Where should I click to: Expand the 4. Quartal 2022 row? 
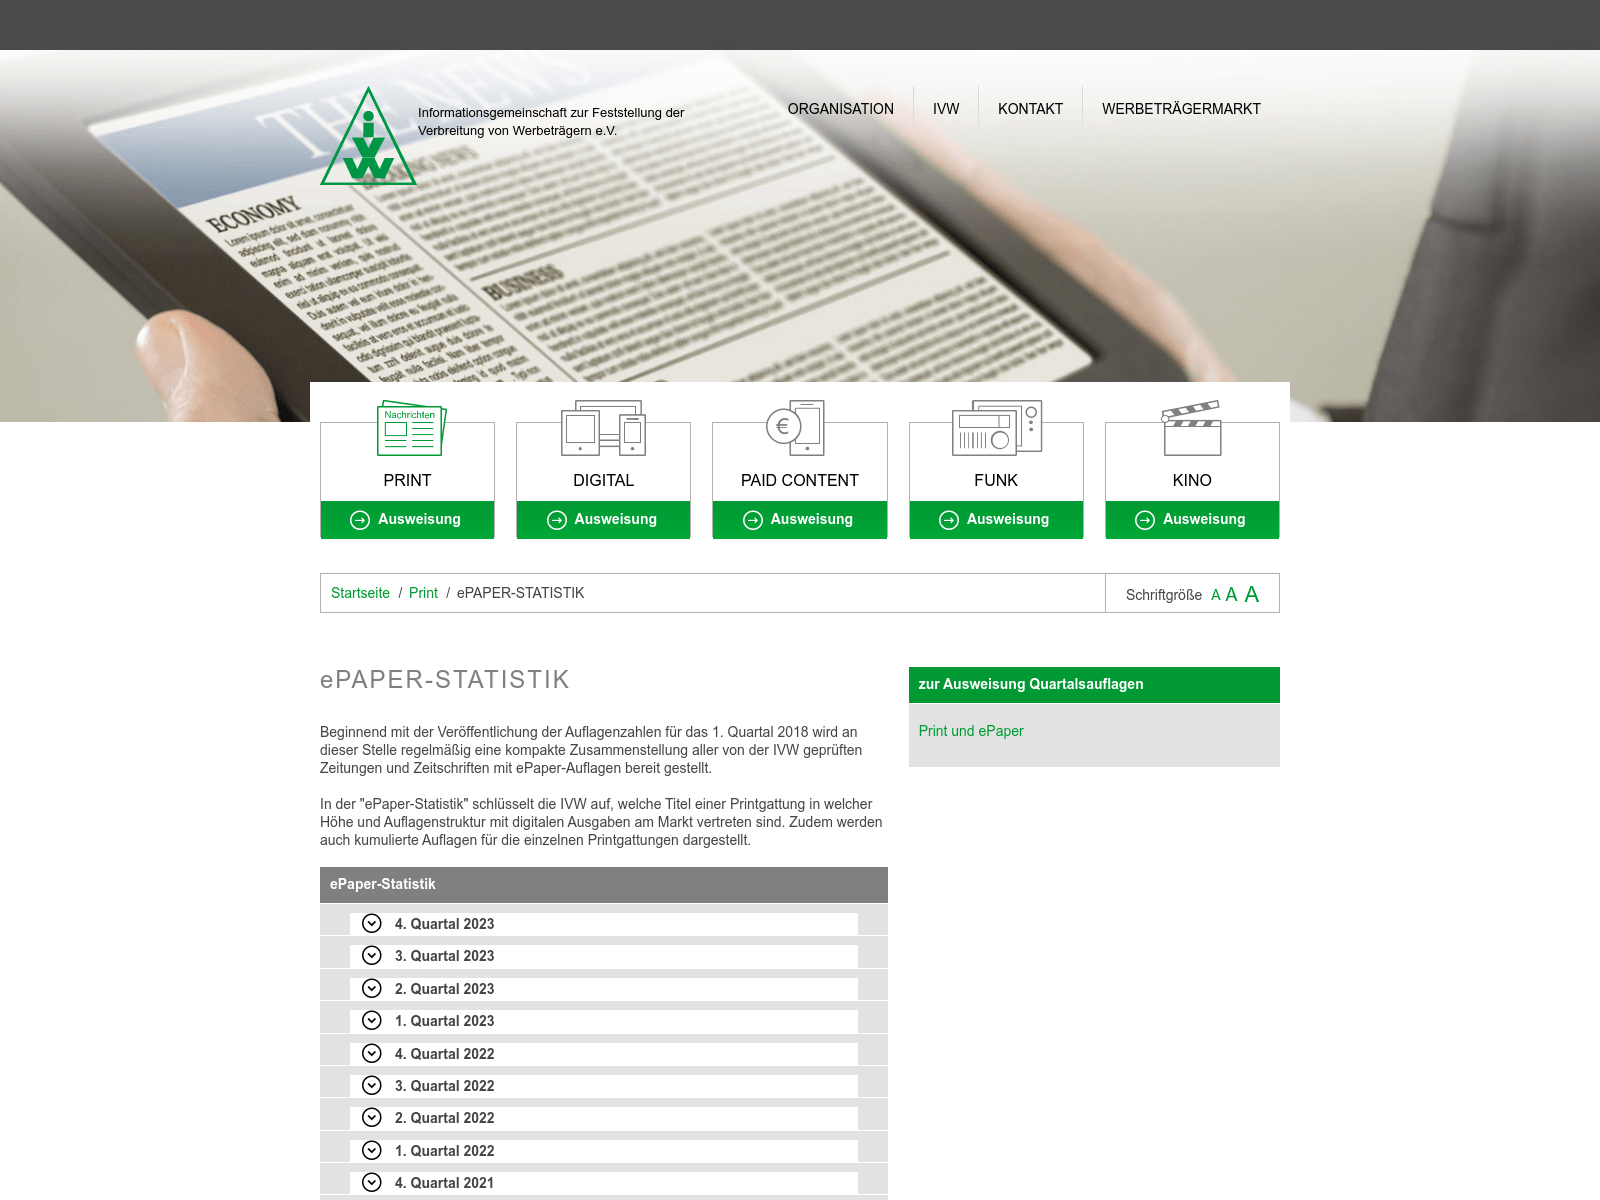604,1054
